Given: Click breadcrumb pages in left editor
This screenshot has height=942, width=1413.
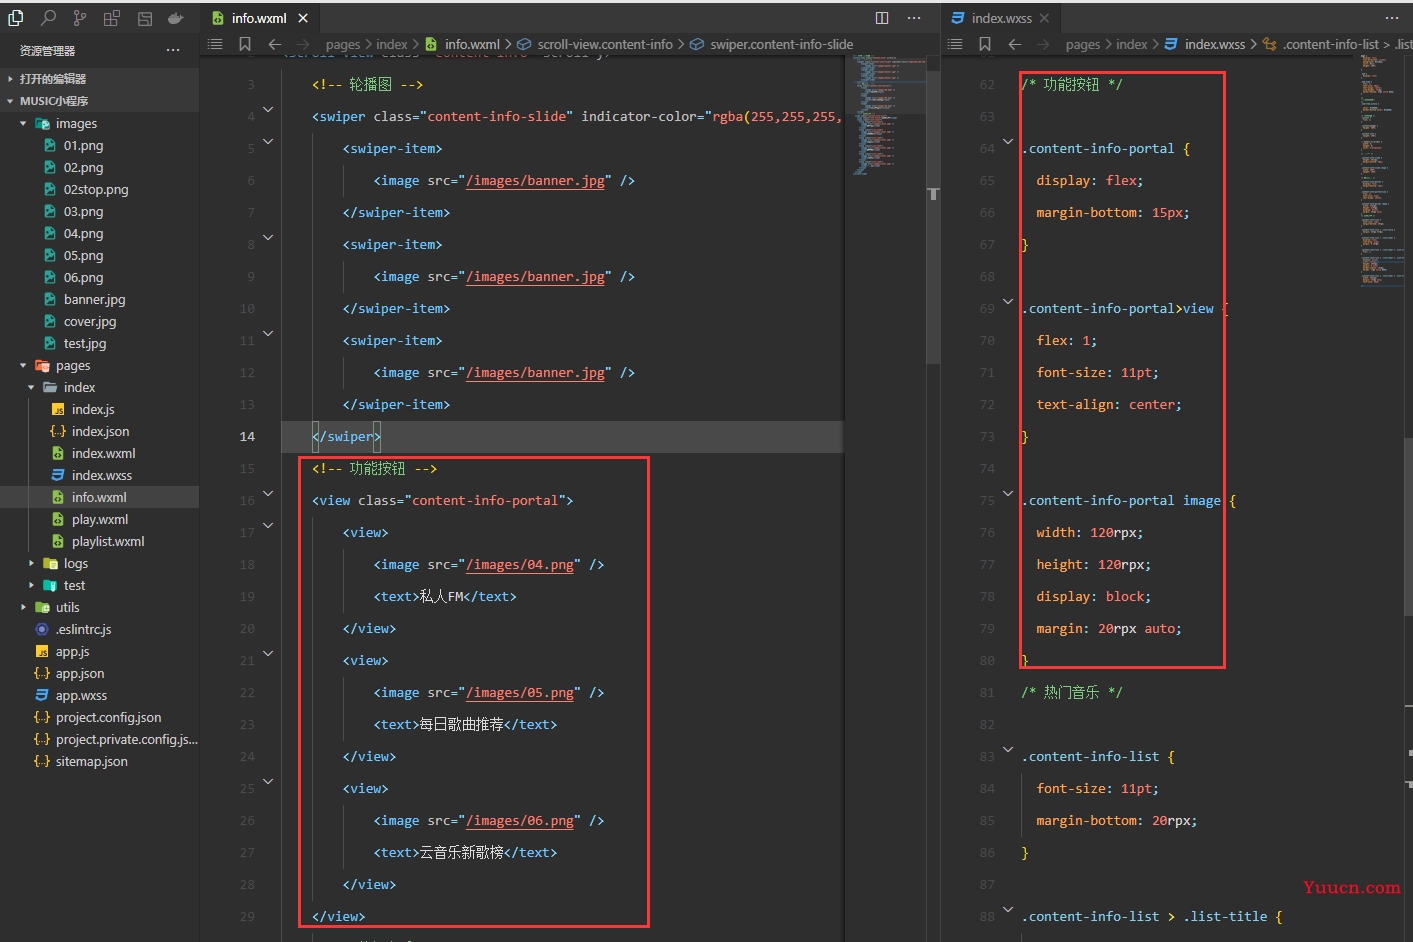Looking at the screenshot, I should [x=343, y=44].
